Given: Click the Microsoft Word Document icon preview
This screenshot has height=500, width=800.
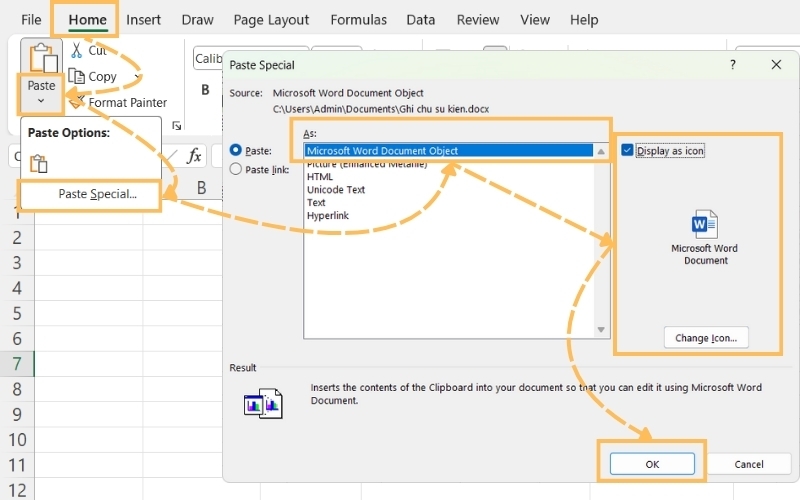Looking at the screenshot, I should click(x=705, y=224).
